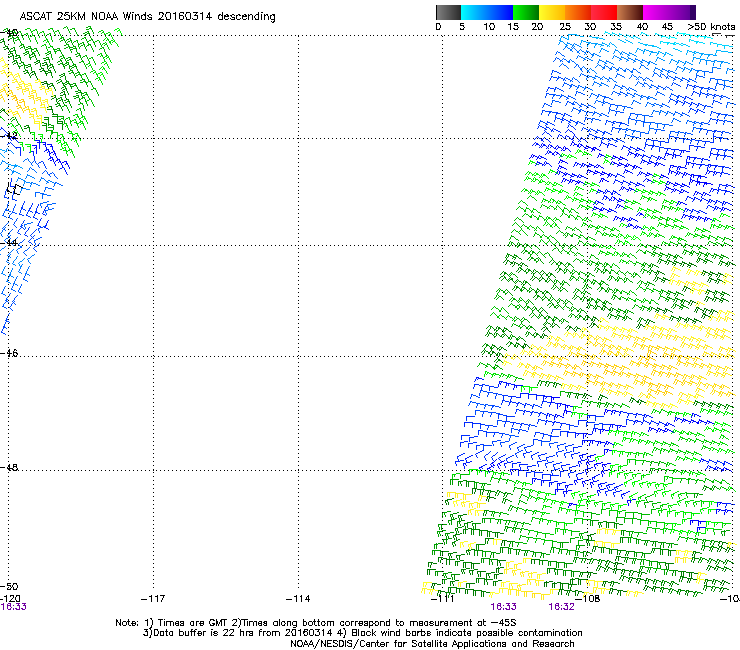
Task: Click the green 15-20 knots legend segment
Action: [x=526, y=12]
